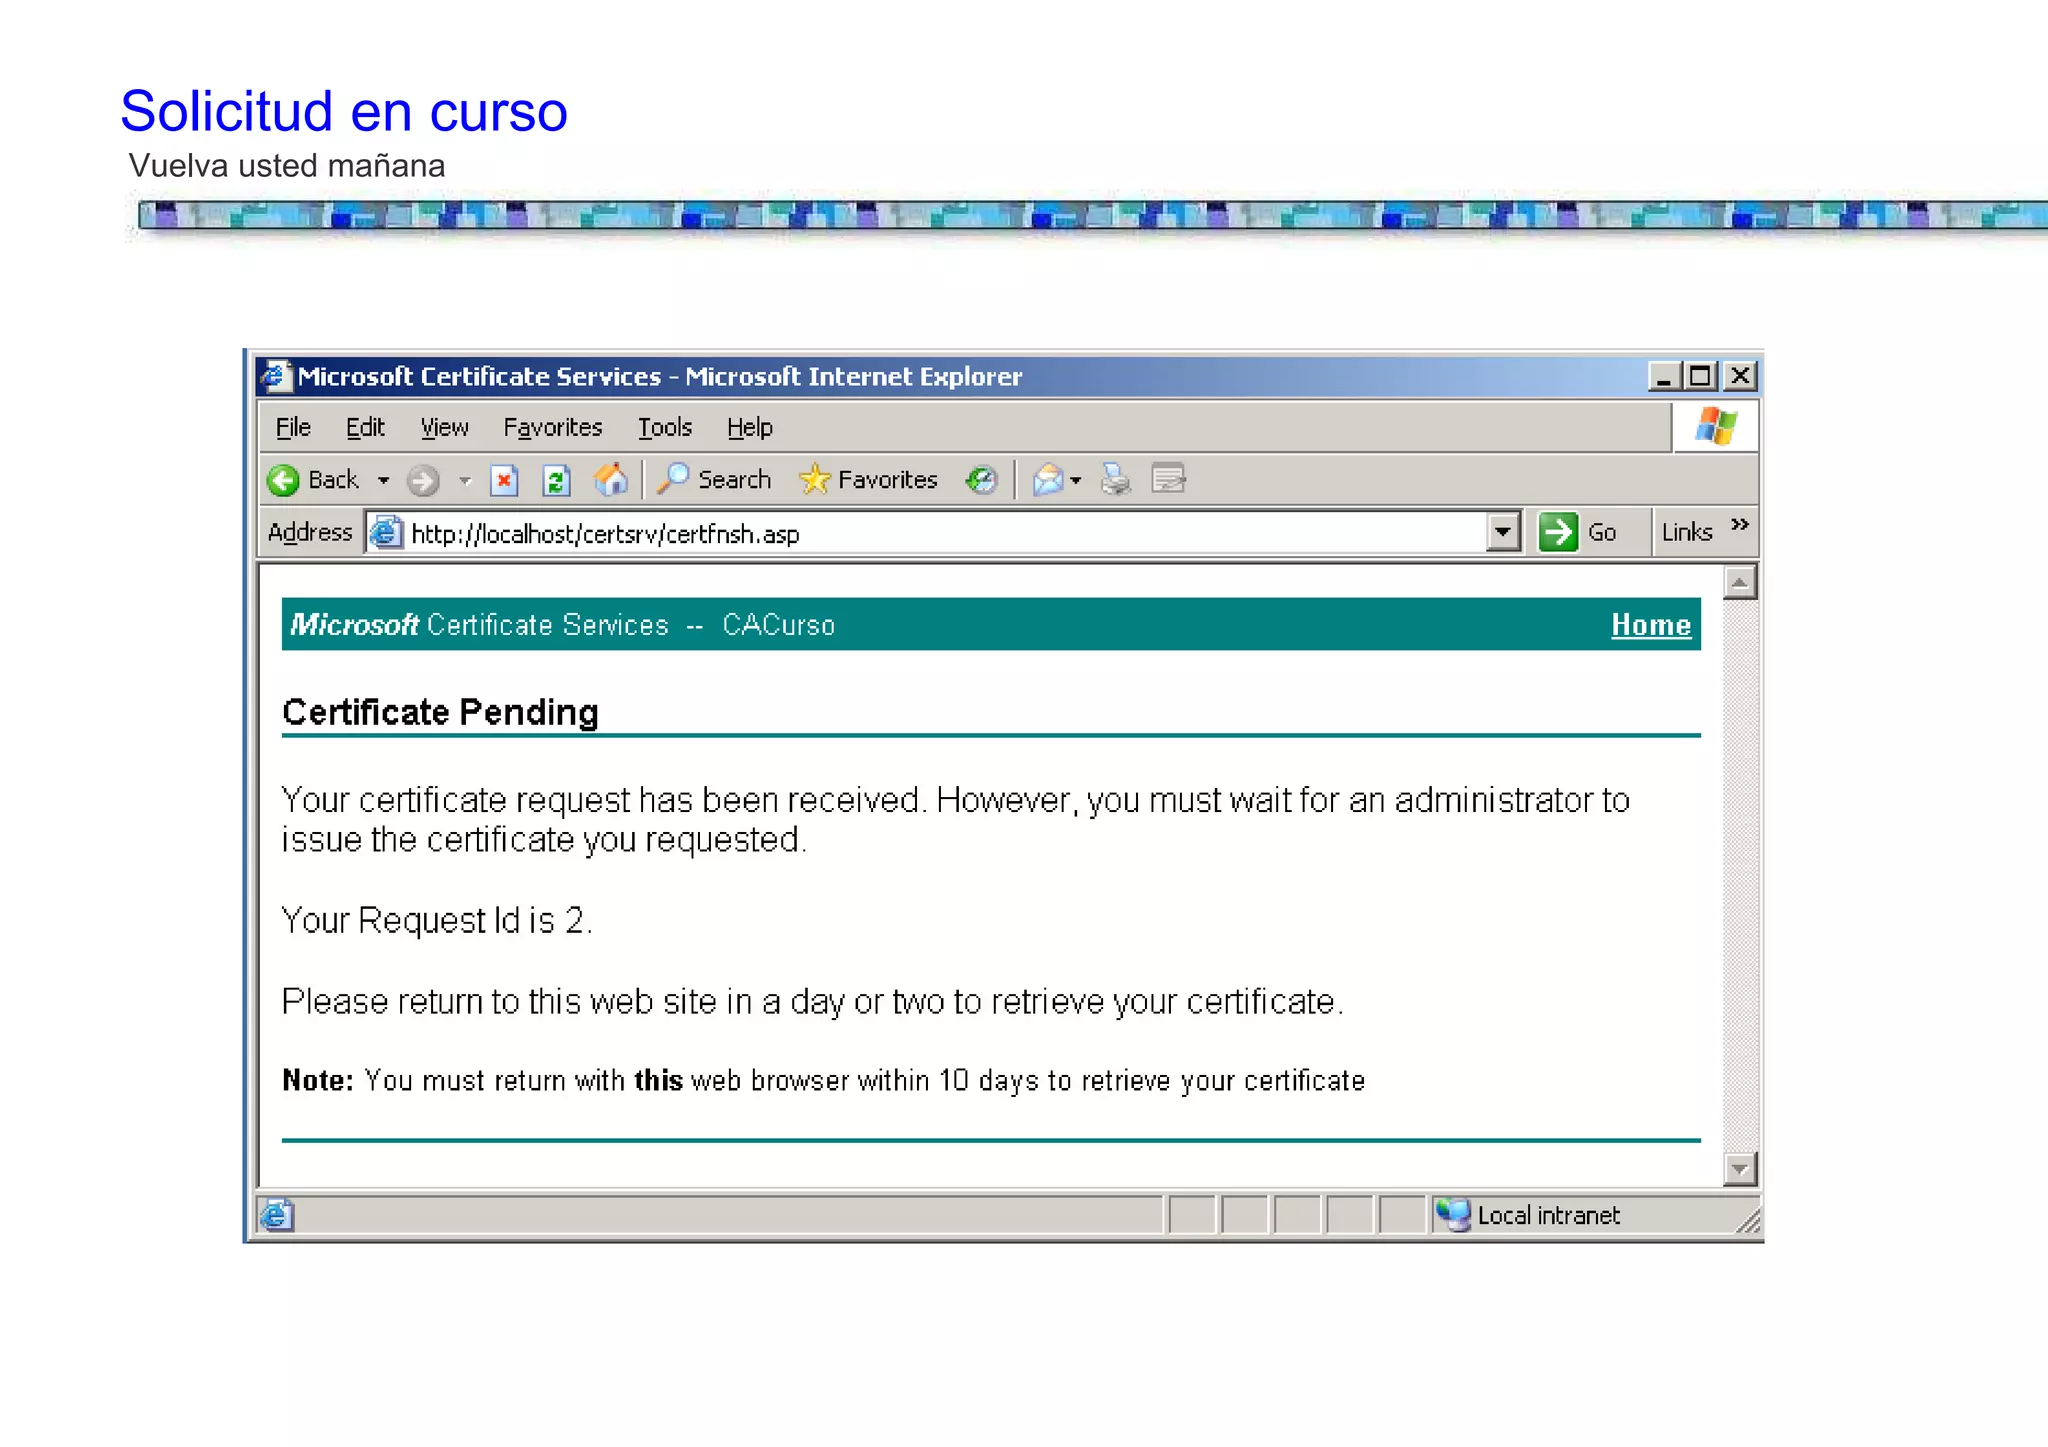Click the window resize grip corner
The height and width of the screenshot is (1447, 2048).
coord(1748,1221)
